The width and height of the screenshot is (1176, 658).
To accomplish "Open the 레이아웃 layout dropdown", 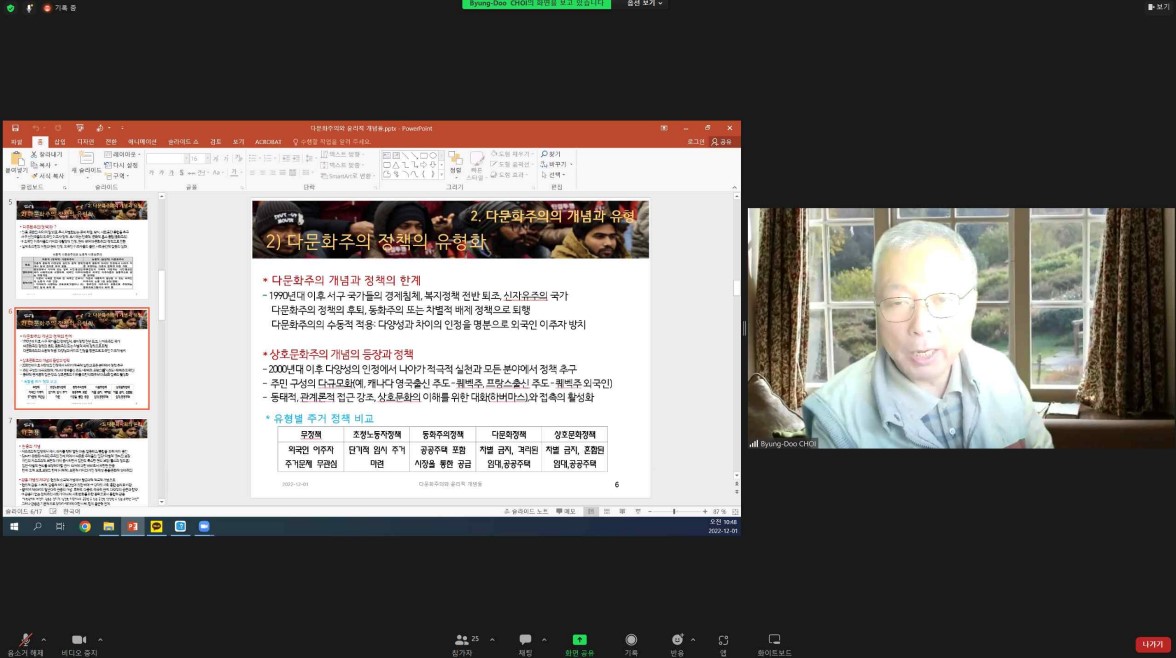I will coord(122,155).
